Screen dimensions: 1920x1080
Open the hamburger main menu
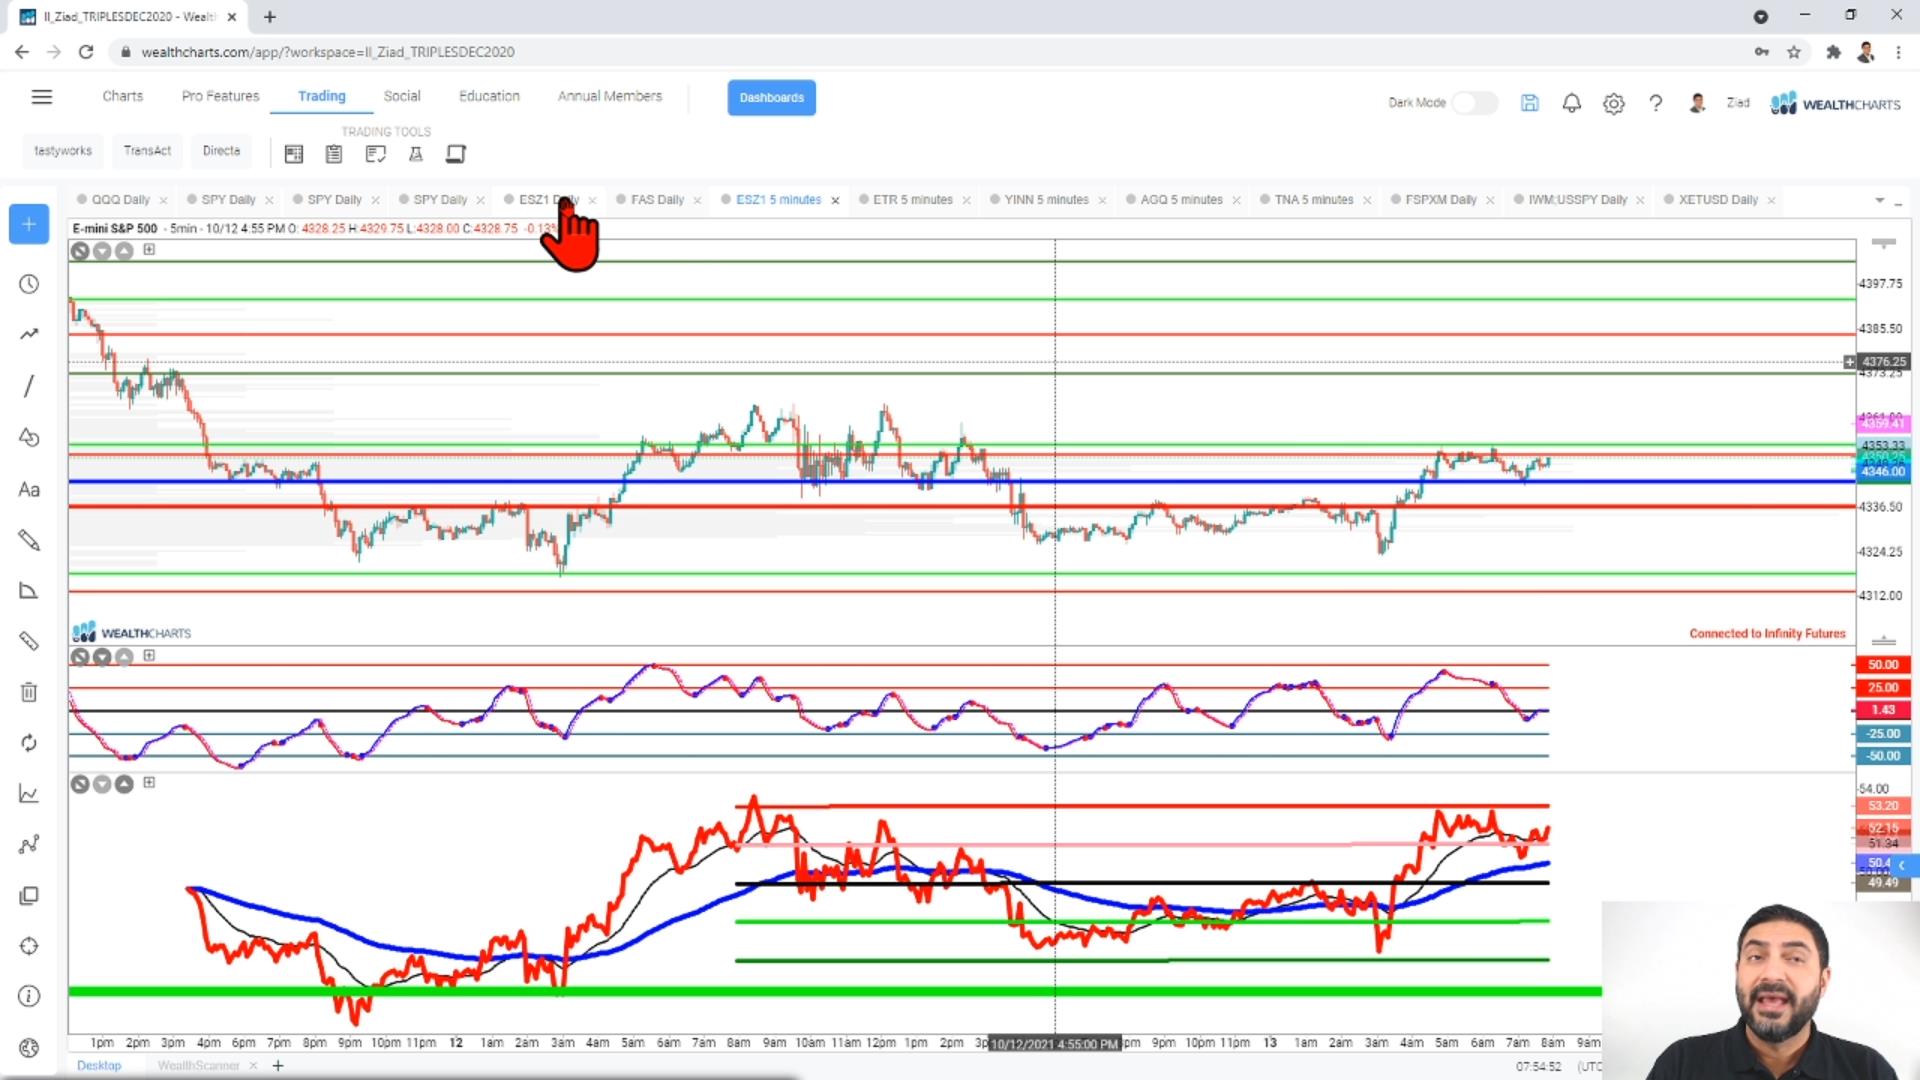click(41, 97)
